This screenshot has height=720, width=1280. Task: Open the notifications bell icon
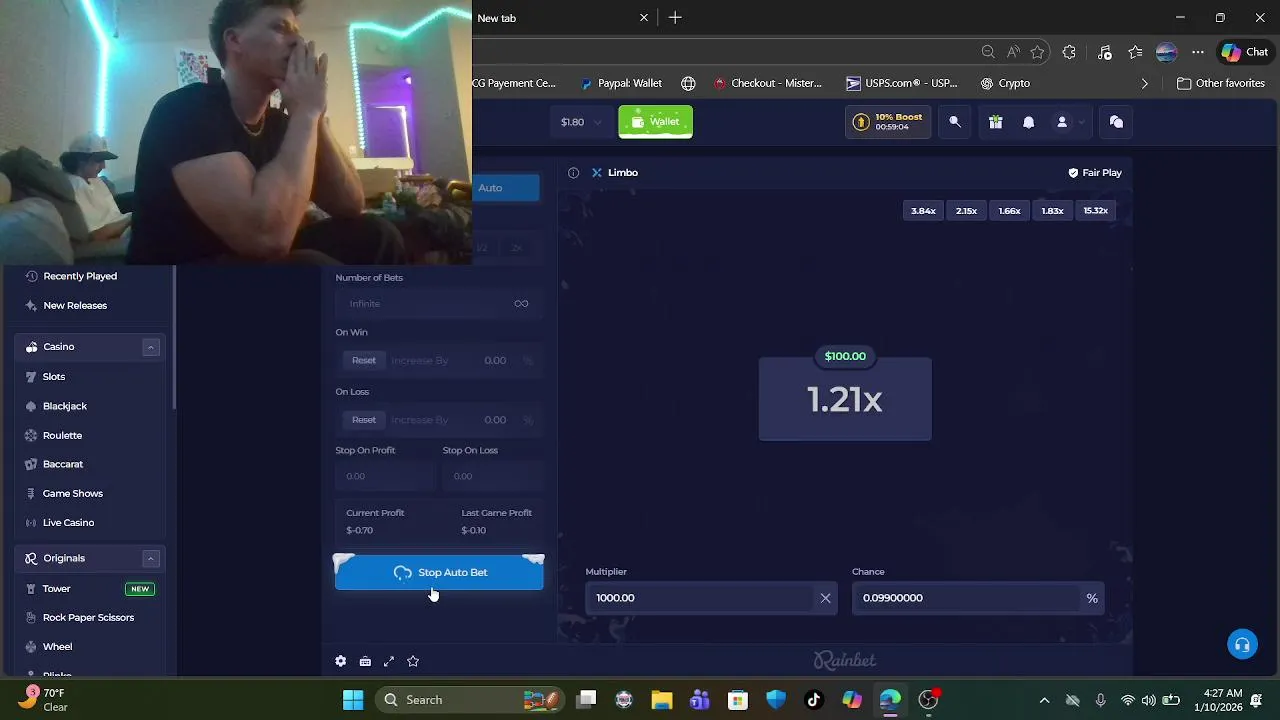(x=1028, y=122)
